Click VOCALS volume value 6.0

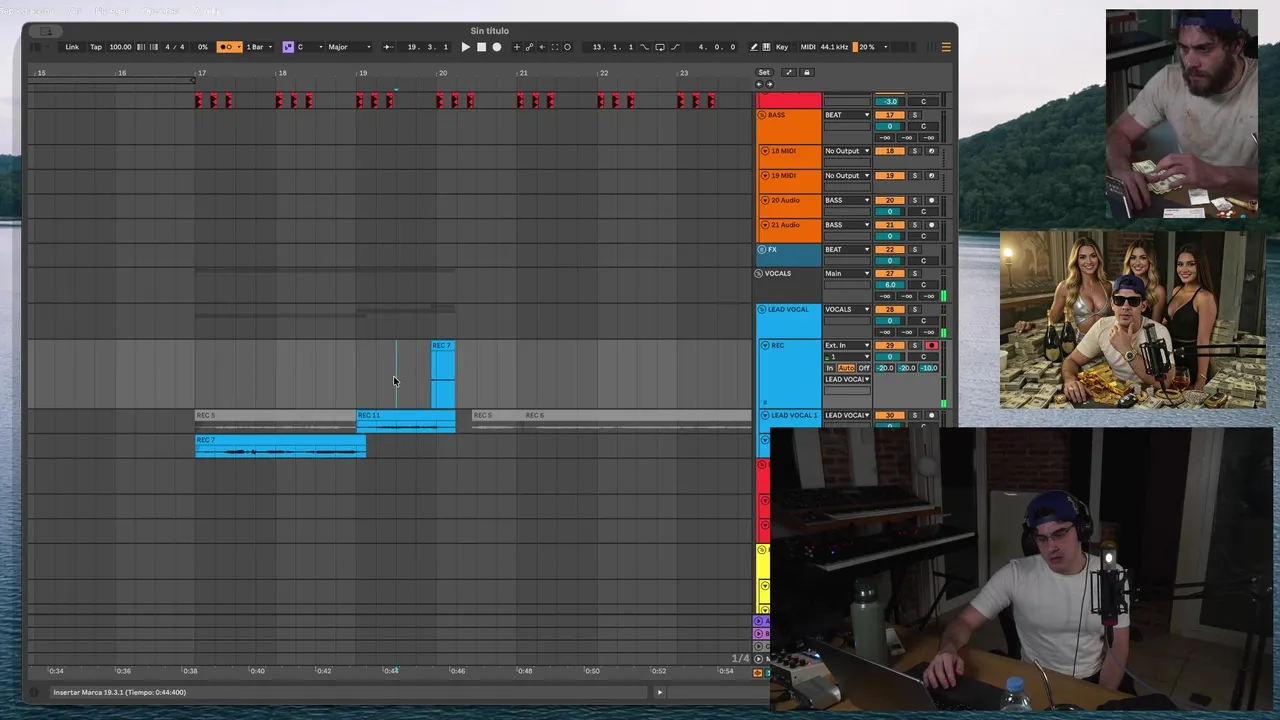pyautogui.click(x=890, y=285)
